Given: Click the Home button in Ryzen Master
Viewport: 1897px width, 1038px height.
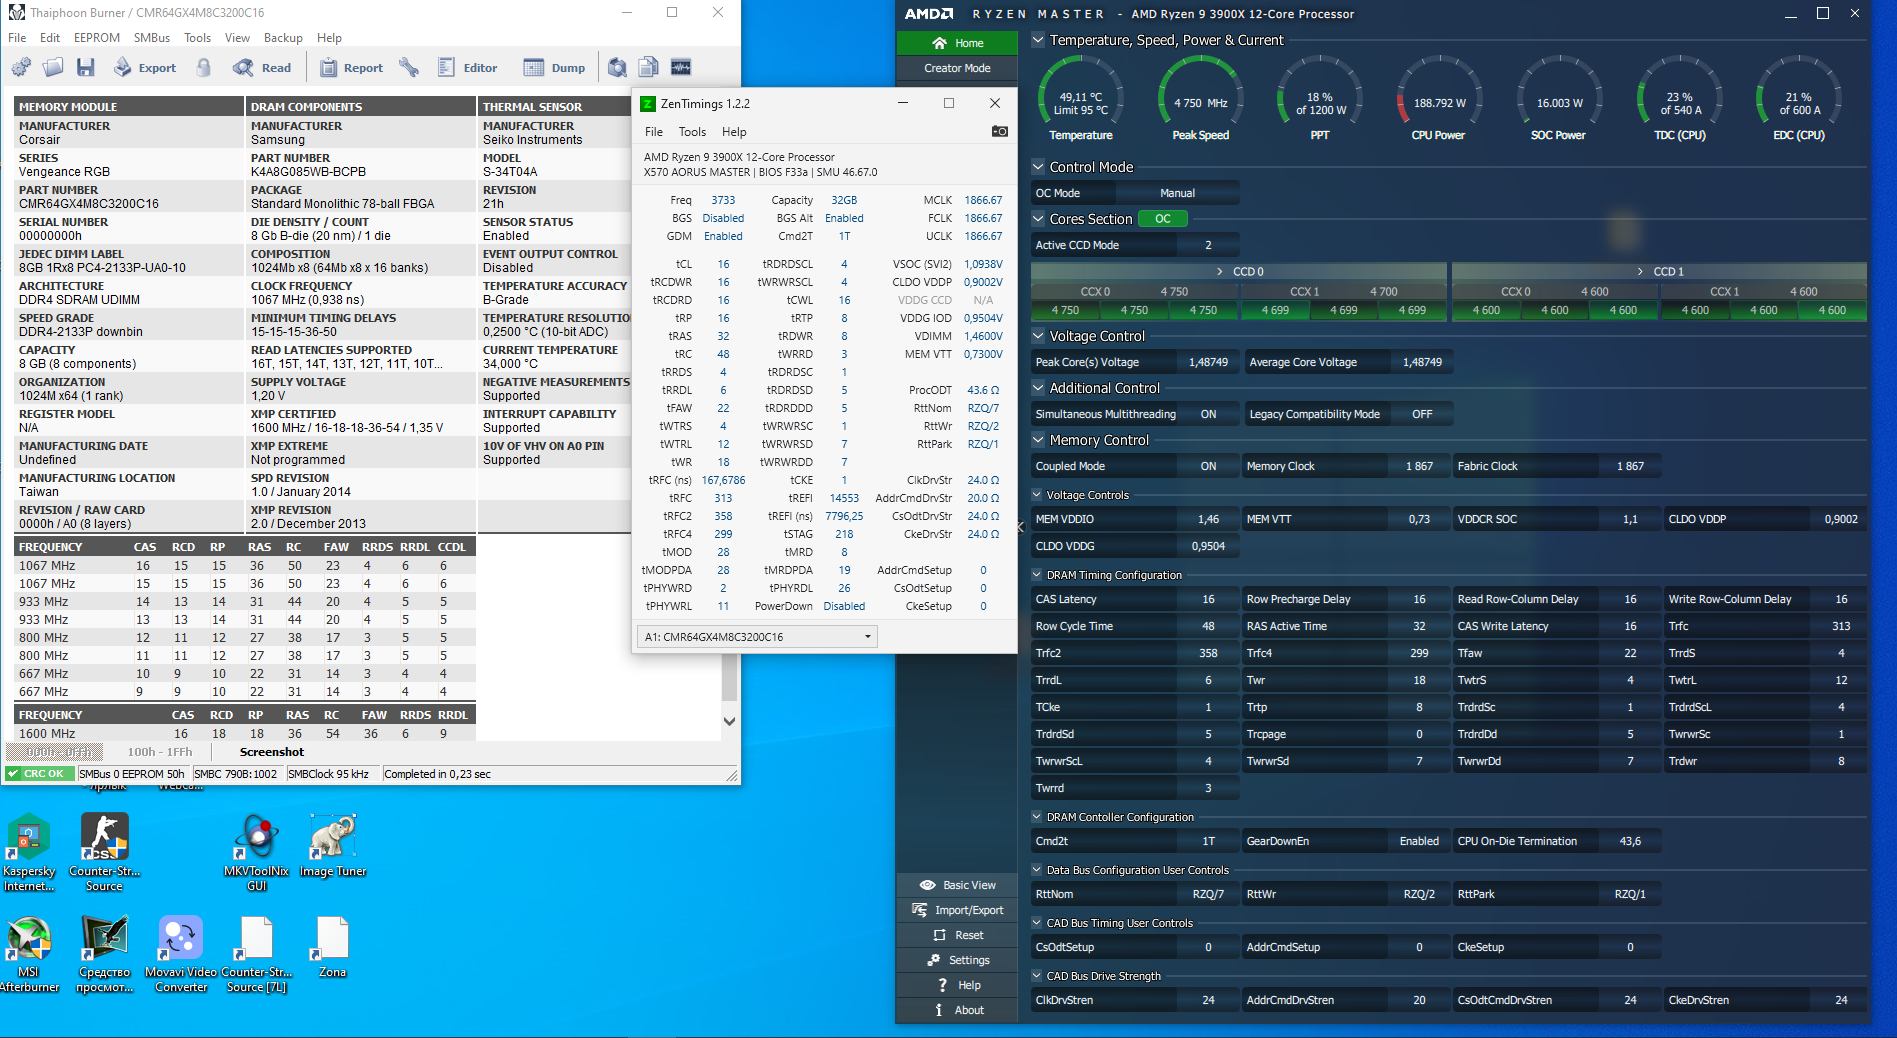Looking at the screenshot, I should (x=957, y=43).
